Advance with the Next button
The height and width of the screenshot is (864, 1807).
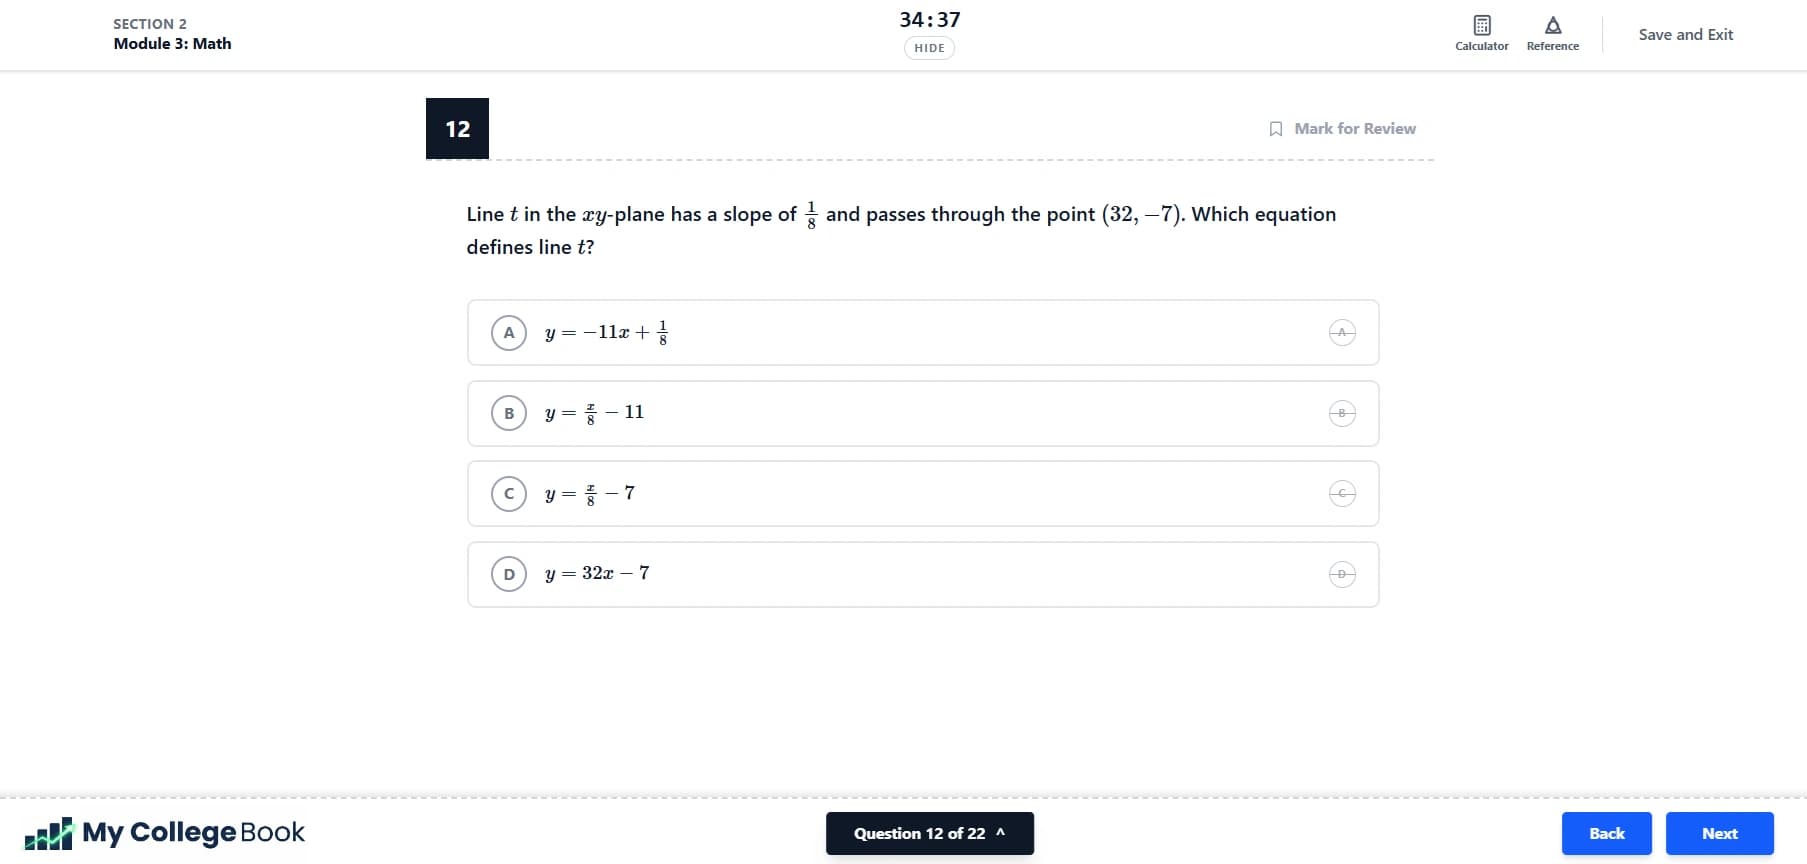point(1719,833)
